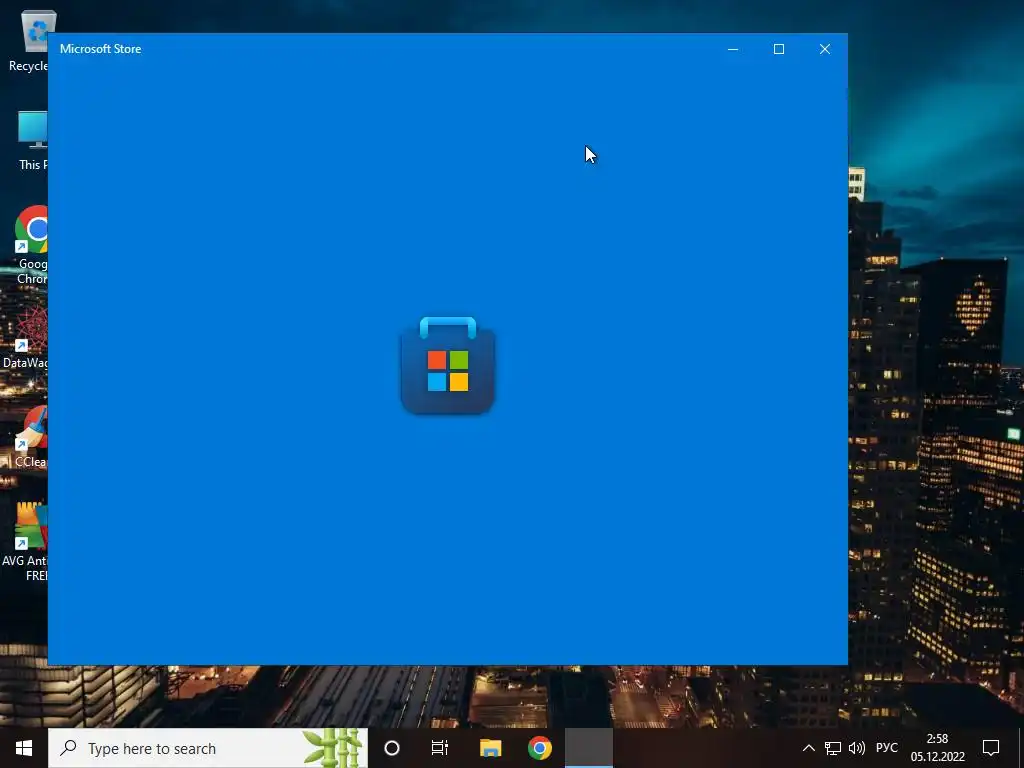The image size is (1024, 768).
Task: Open Task View on the taskbar
Action: (440, 748)
